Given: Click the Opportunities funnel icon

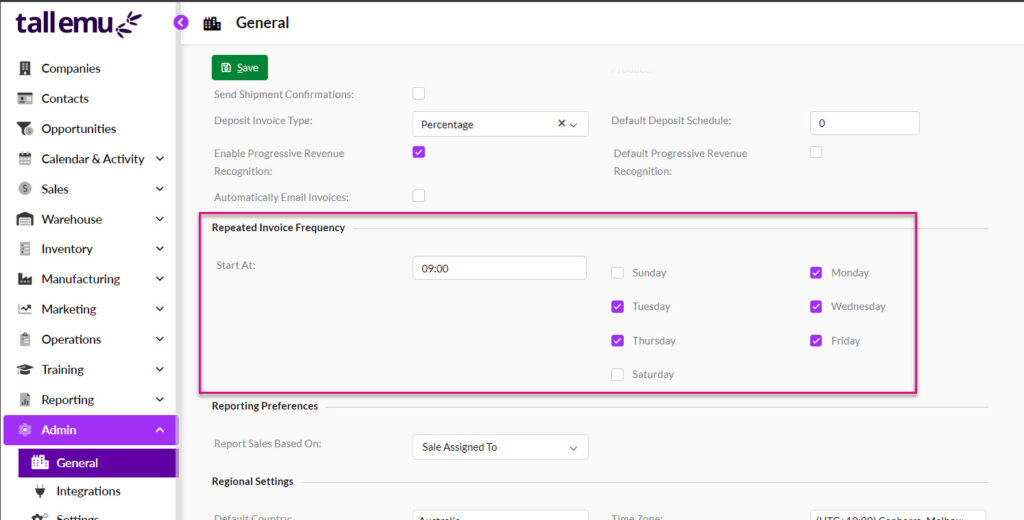Looking at the screenshot, I should click(25, 129).
